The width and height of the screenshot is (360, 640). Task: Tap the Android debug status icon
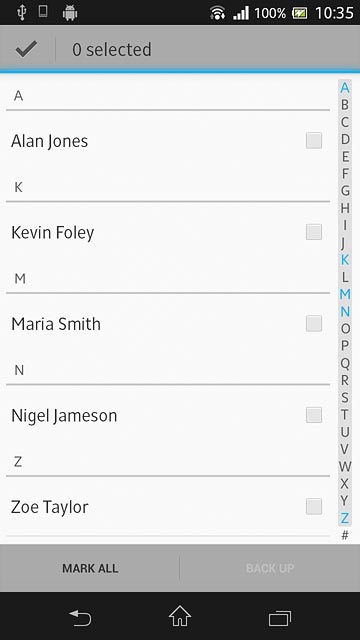point(70,13)
